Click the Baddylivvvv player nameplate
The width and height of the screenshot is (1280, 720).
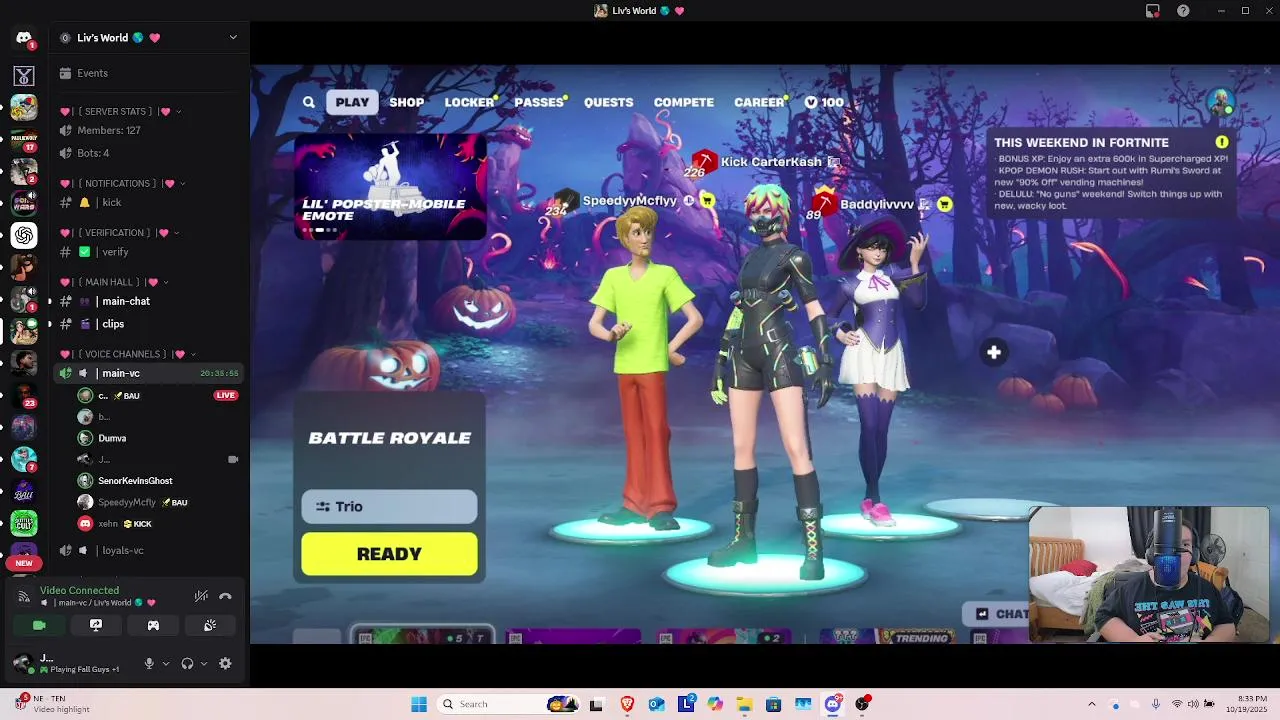pyautogui.click(x=877, y=204)
